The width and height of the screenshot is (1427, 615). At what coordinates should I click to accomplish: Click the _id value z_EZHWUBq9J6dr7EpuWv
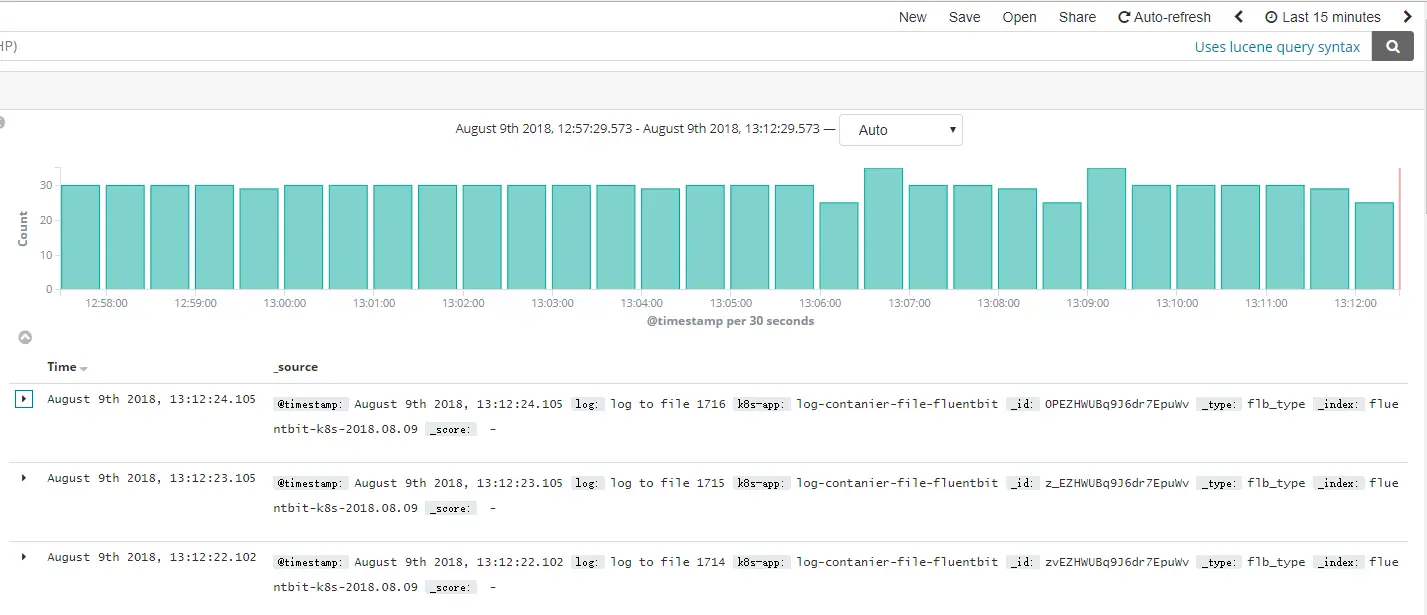(x=1117, y=483)
